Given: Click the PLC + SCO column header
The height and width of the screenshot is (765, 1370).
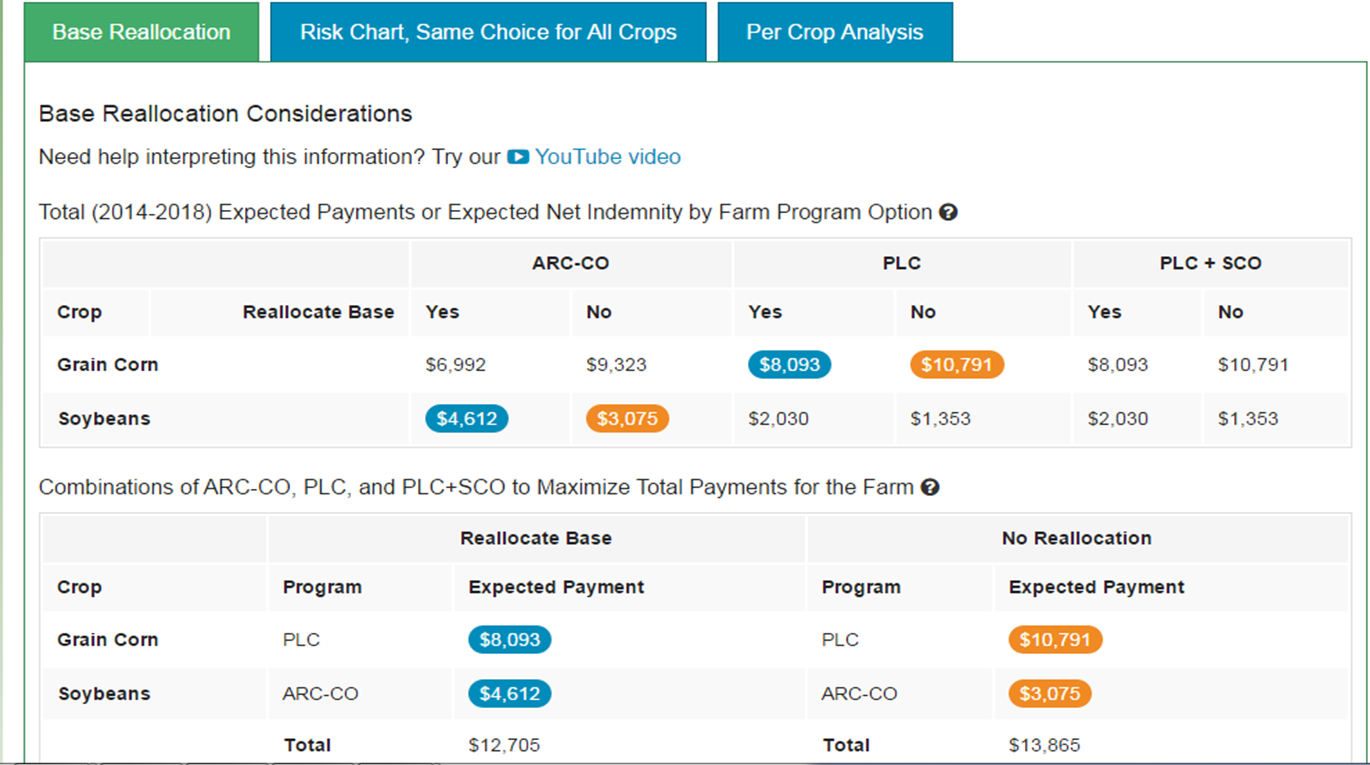Looking at the screenshot, I should point(1210,264).
